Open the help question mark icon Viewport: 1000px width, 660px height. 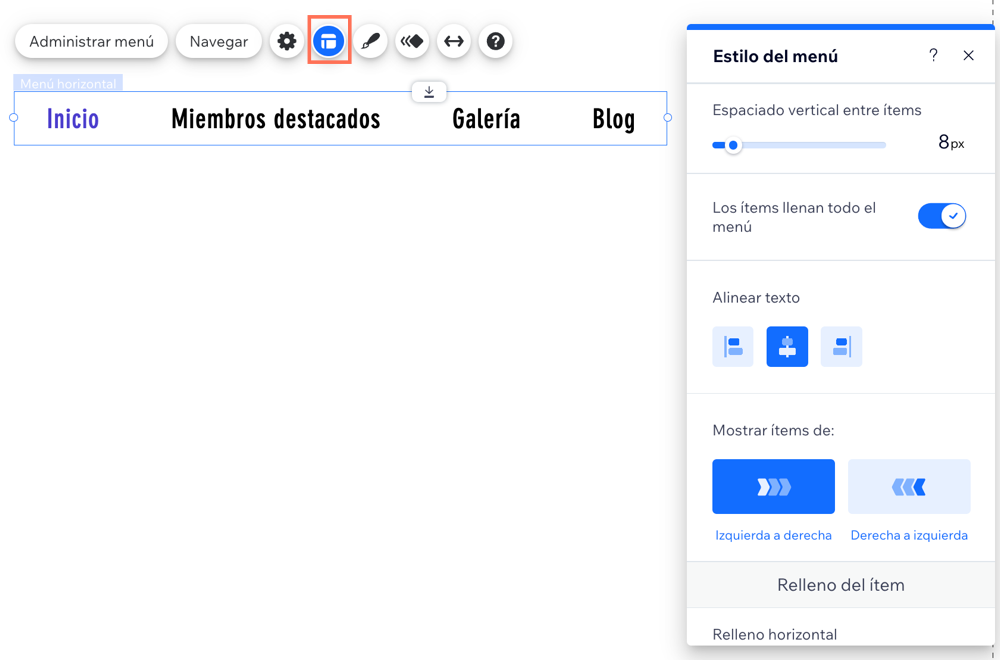click(x=495, y=41)
